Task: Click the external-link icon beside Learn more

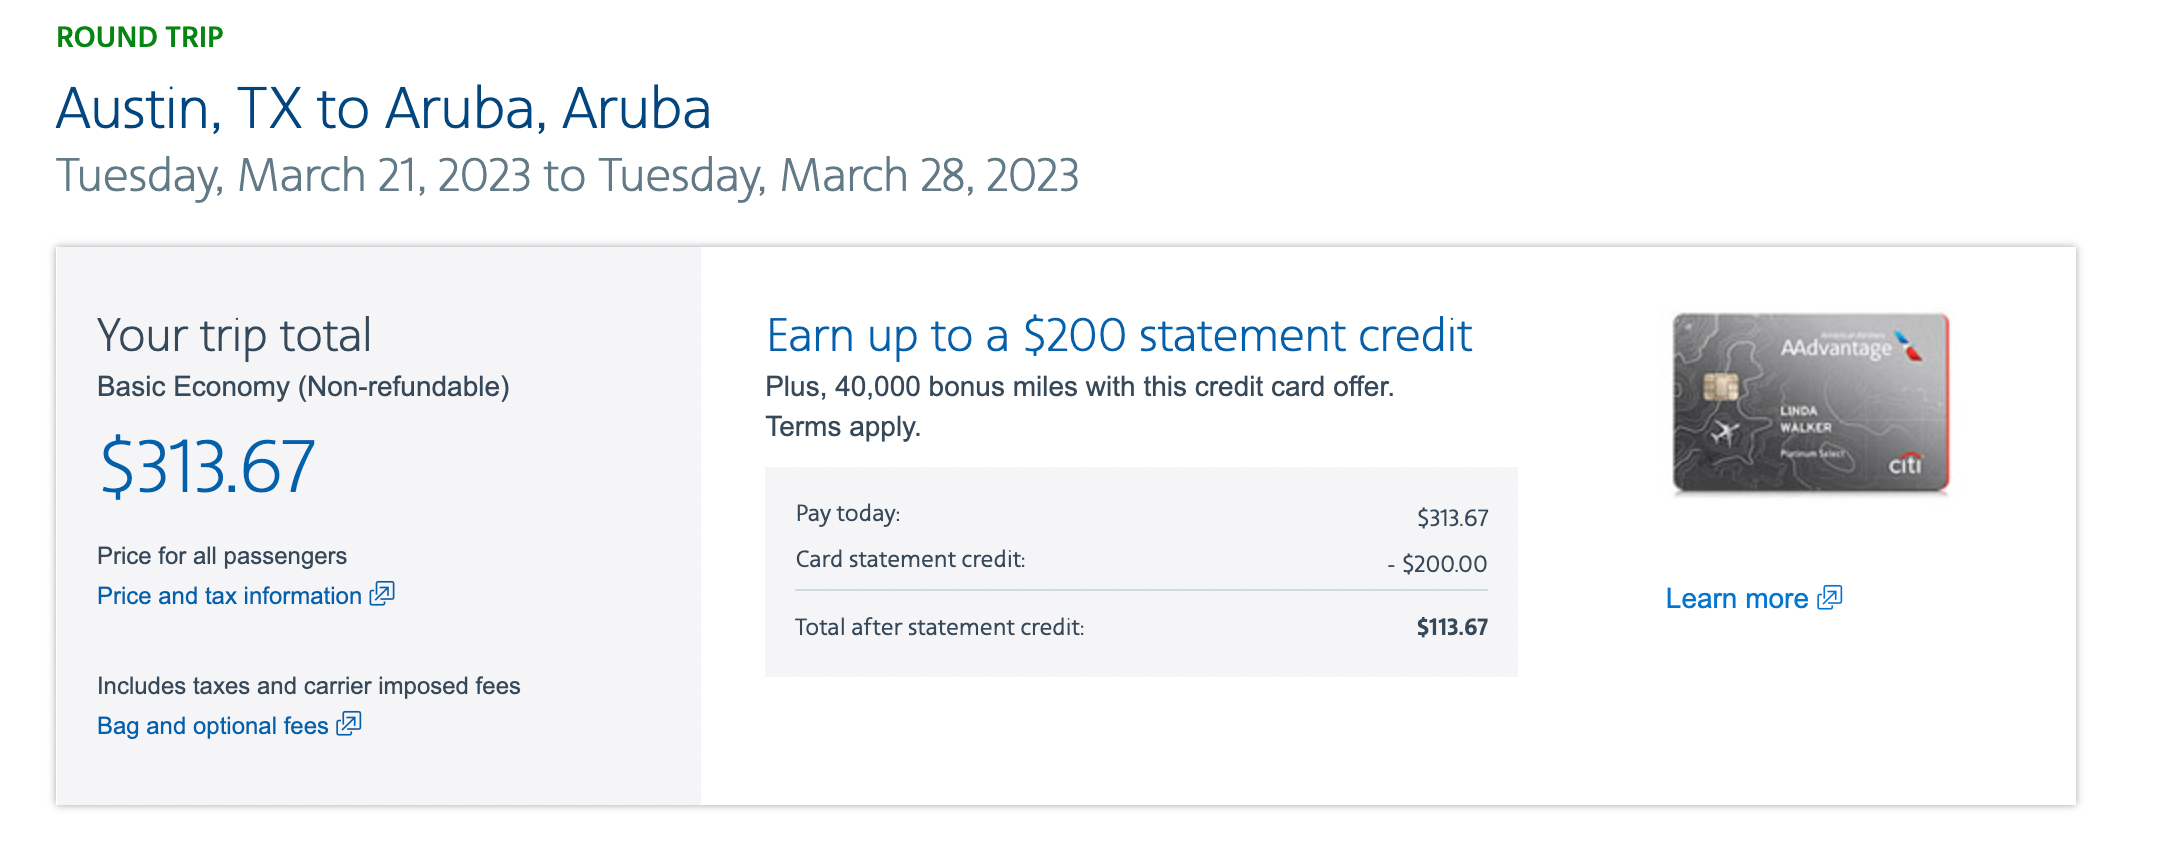Action: (x=1829, y=598)
